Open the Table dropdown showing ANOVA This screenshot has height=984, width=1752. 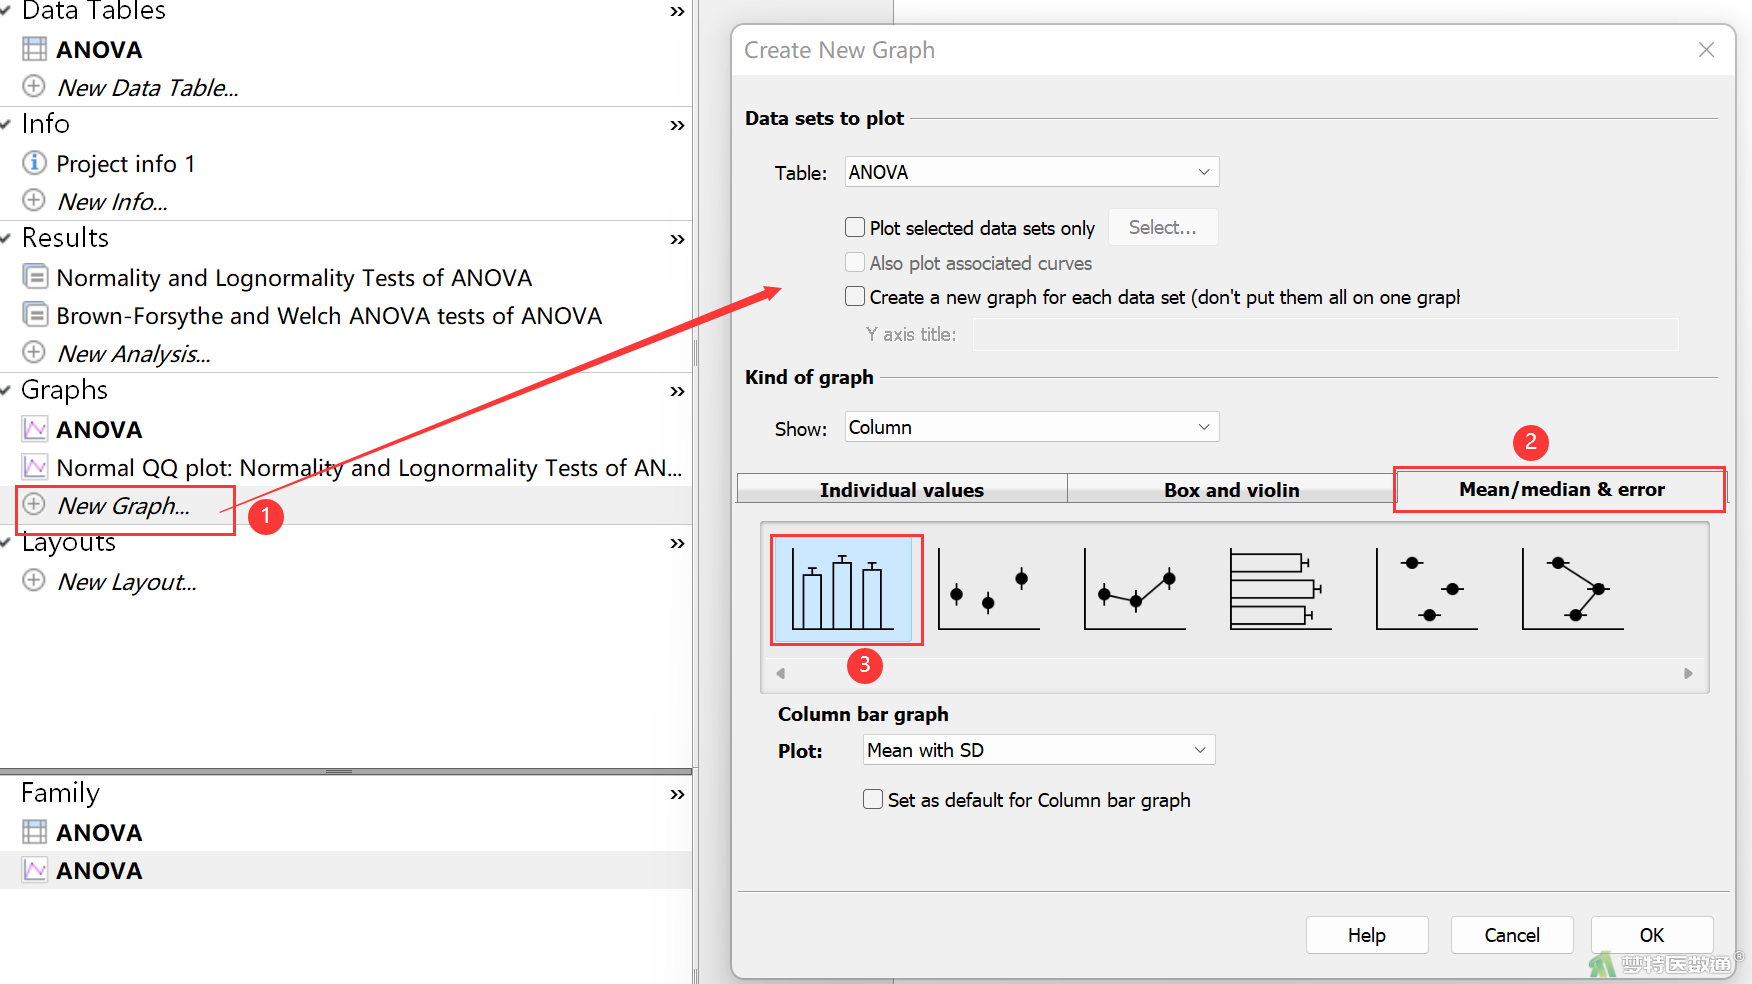(x=1032, y=172)
